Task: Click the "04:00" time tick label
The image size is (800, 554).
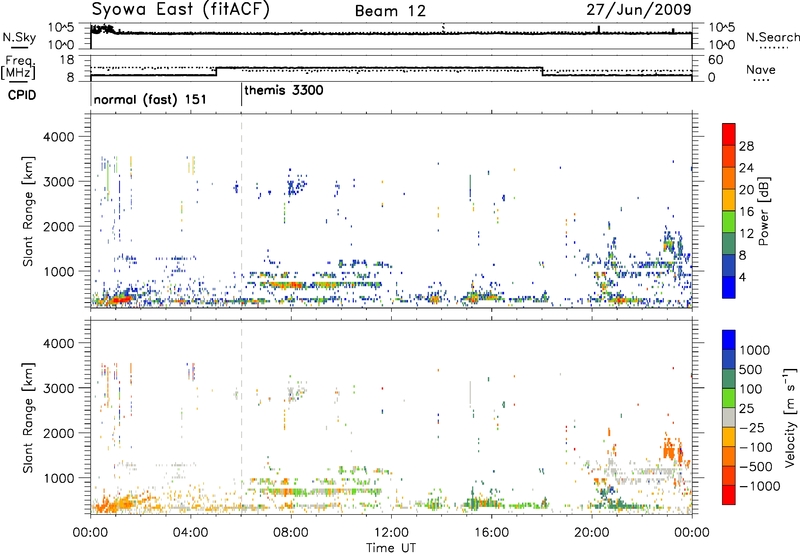Action: 190,533
